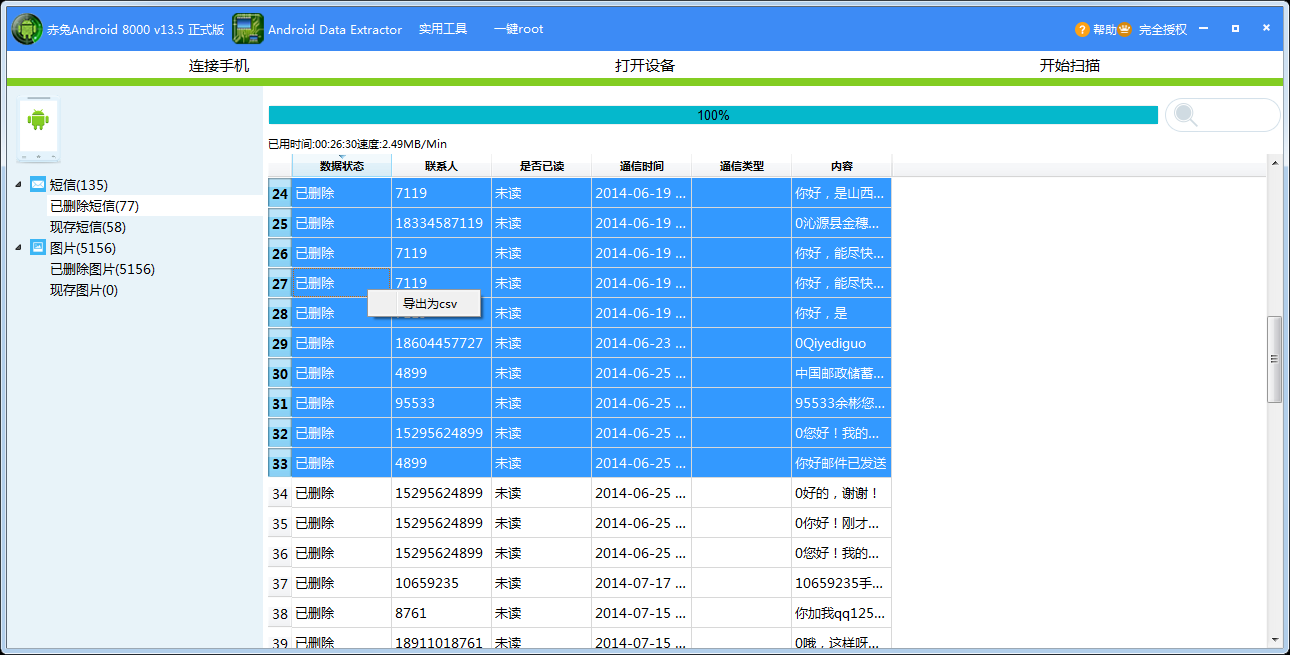The image size is (1290, 655).
Task: Sort by the 联系人 column header
Action: (442, 166)
